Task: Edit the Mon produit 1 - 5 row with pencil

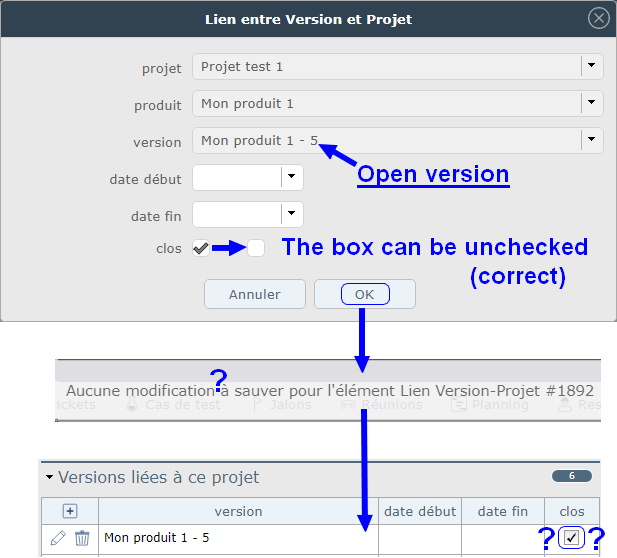Action: 58,538
